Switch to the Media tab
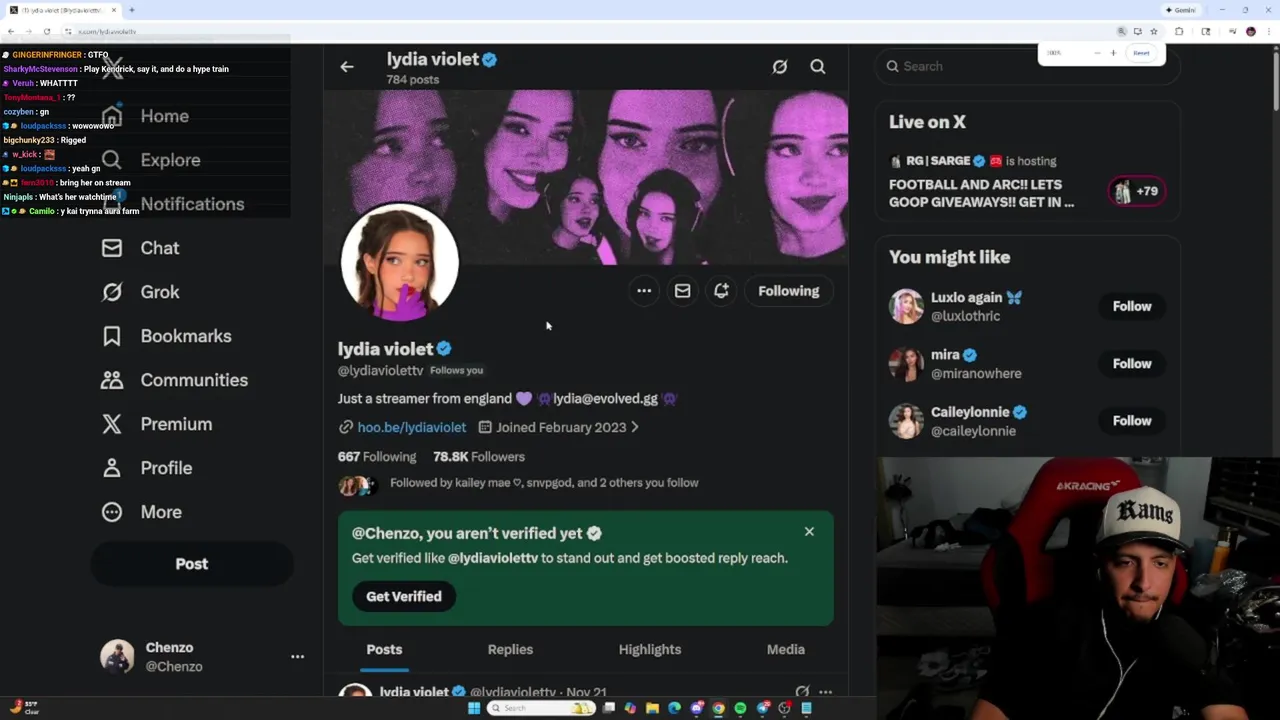 click(786, 650)
